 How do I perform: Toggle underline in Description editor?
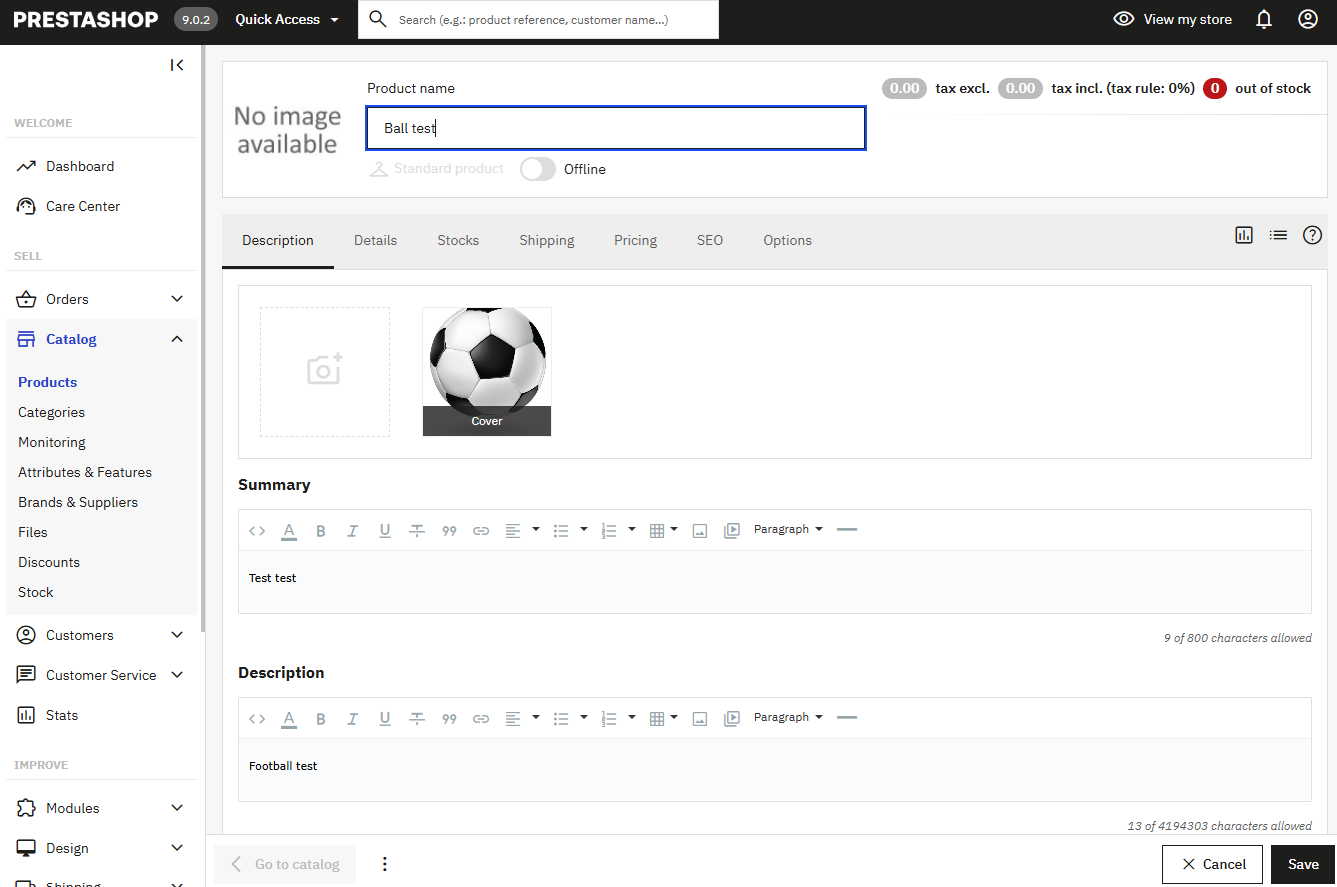click(385, 719)
